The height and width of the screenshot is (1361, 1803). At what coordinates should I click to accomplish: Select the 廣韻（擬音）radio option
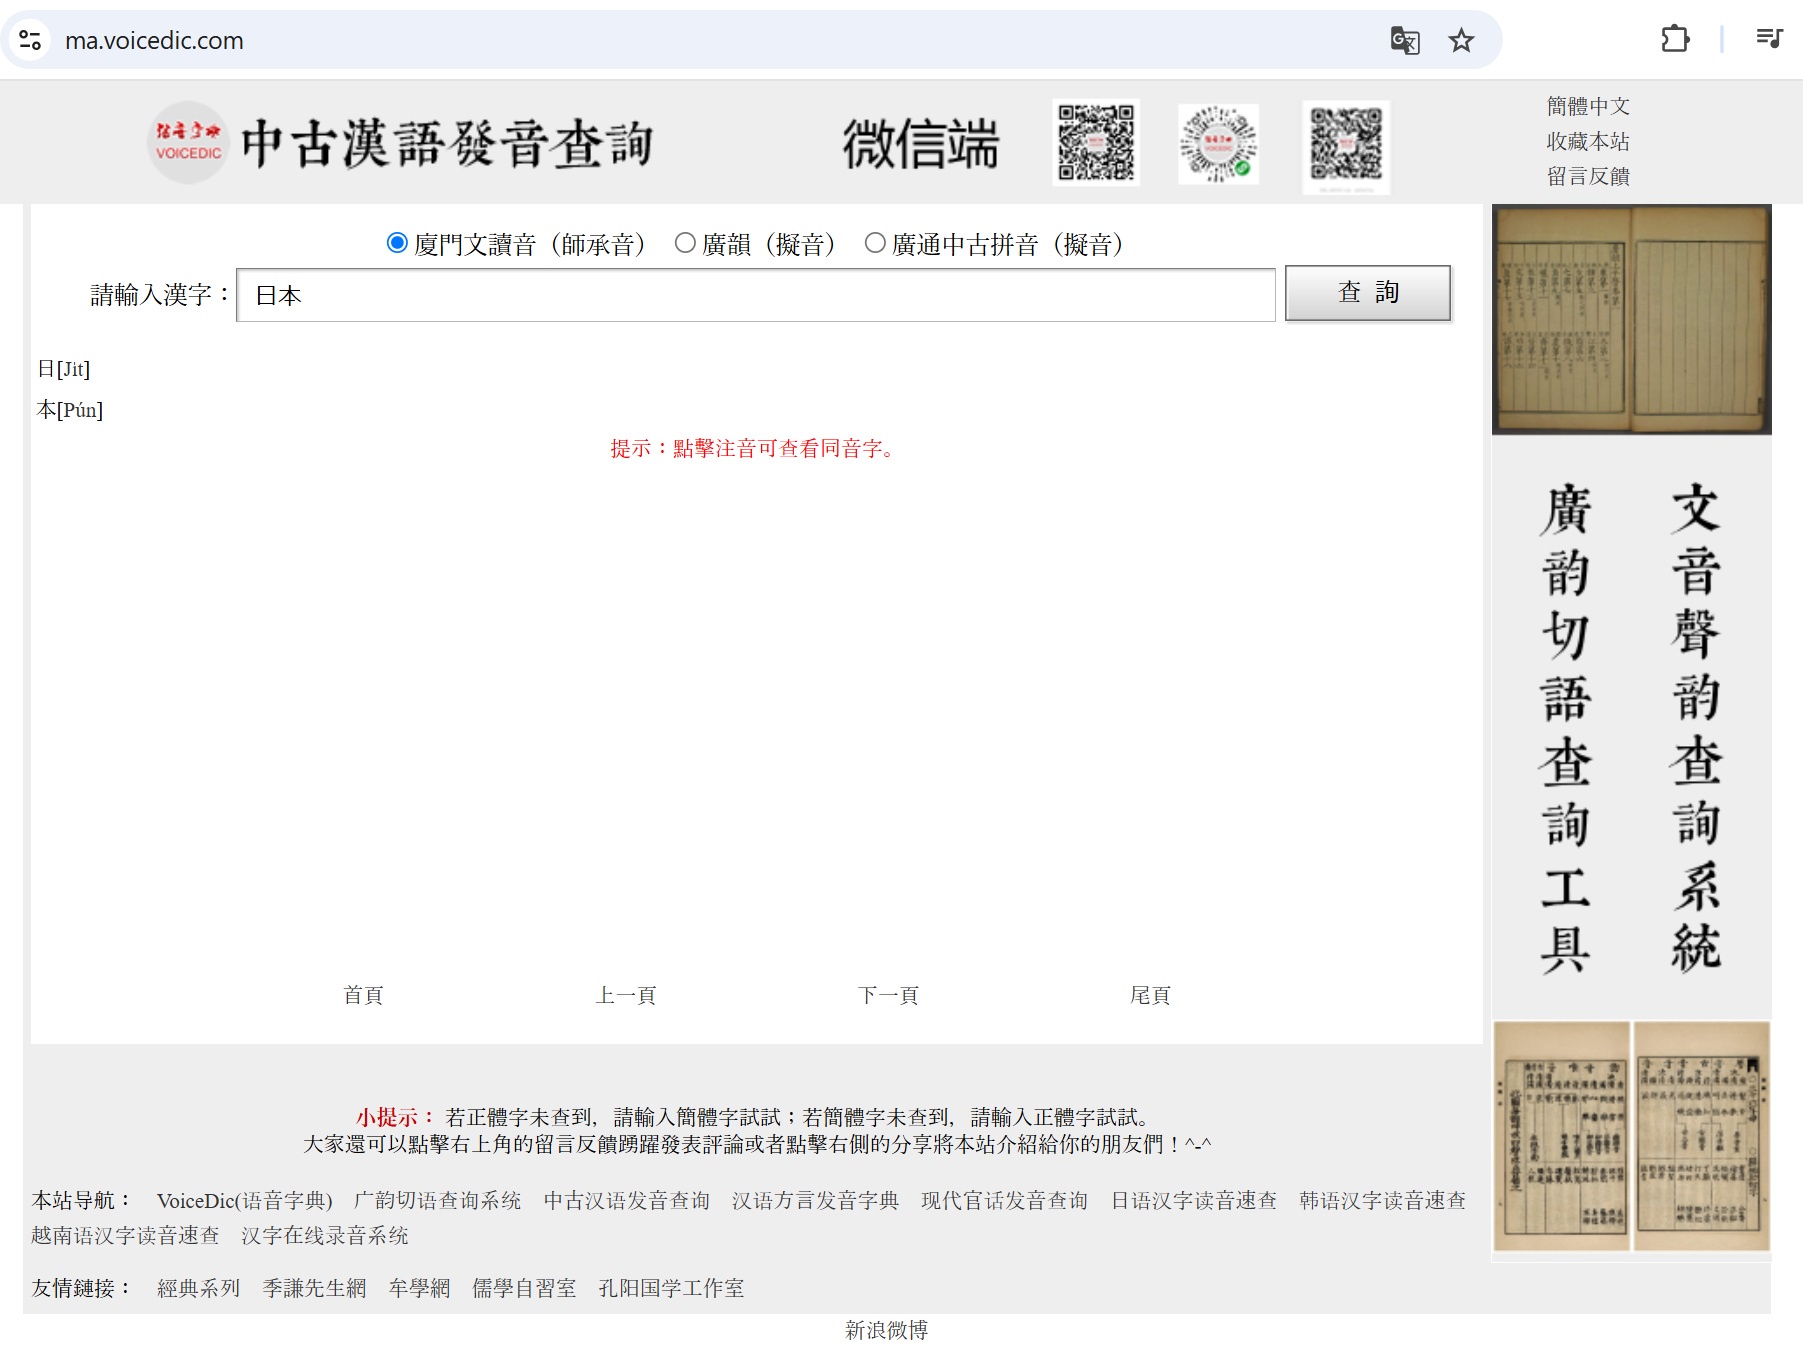[x=685, y=243]
